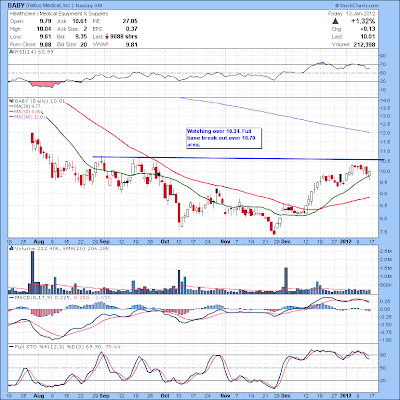The height and width of the screenshot is (400, 400).
Task: Click the Open value 9.79
Action: 46,21
